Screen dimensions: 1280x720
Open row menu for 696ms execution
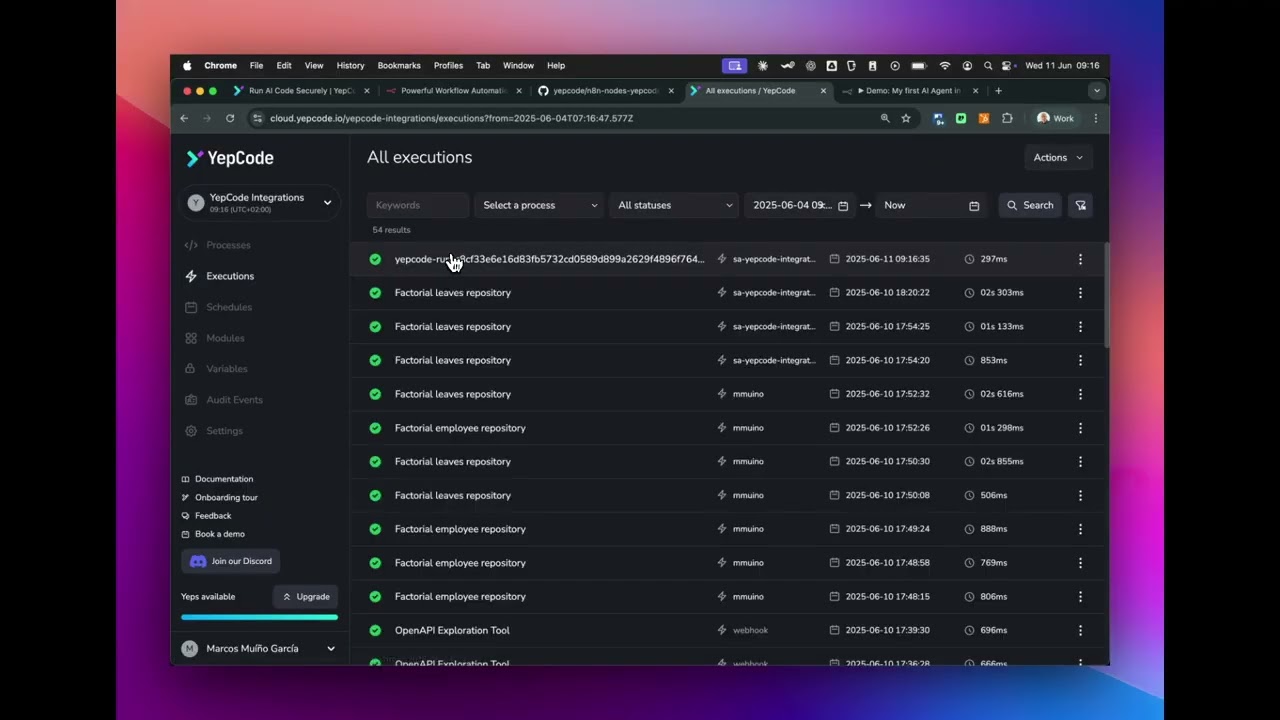(x=1080, y=631)
